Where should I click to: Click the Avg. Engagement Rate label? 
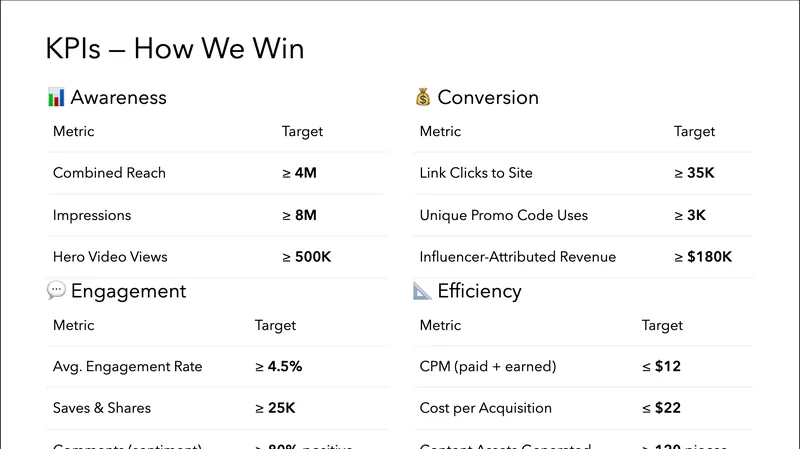coord(127,367)
